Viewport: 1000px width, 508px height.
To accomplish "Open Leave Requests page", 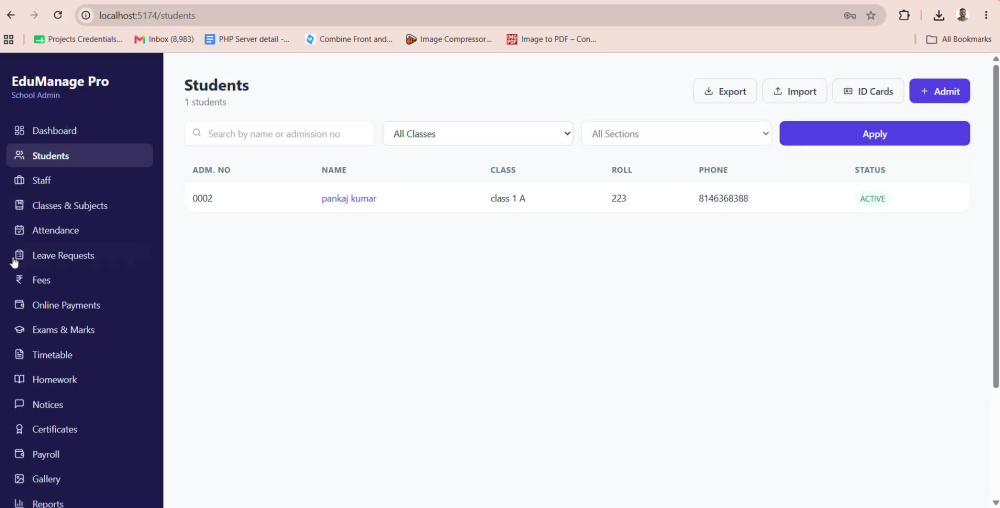I will point(79,255).
